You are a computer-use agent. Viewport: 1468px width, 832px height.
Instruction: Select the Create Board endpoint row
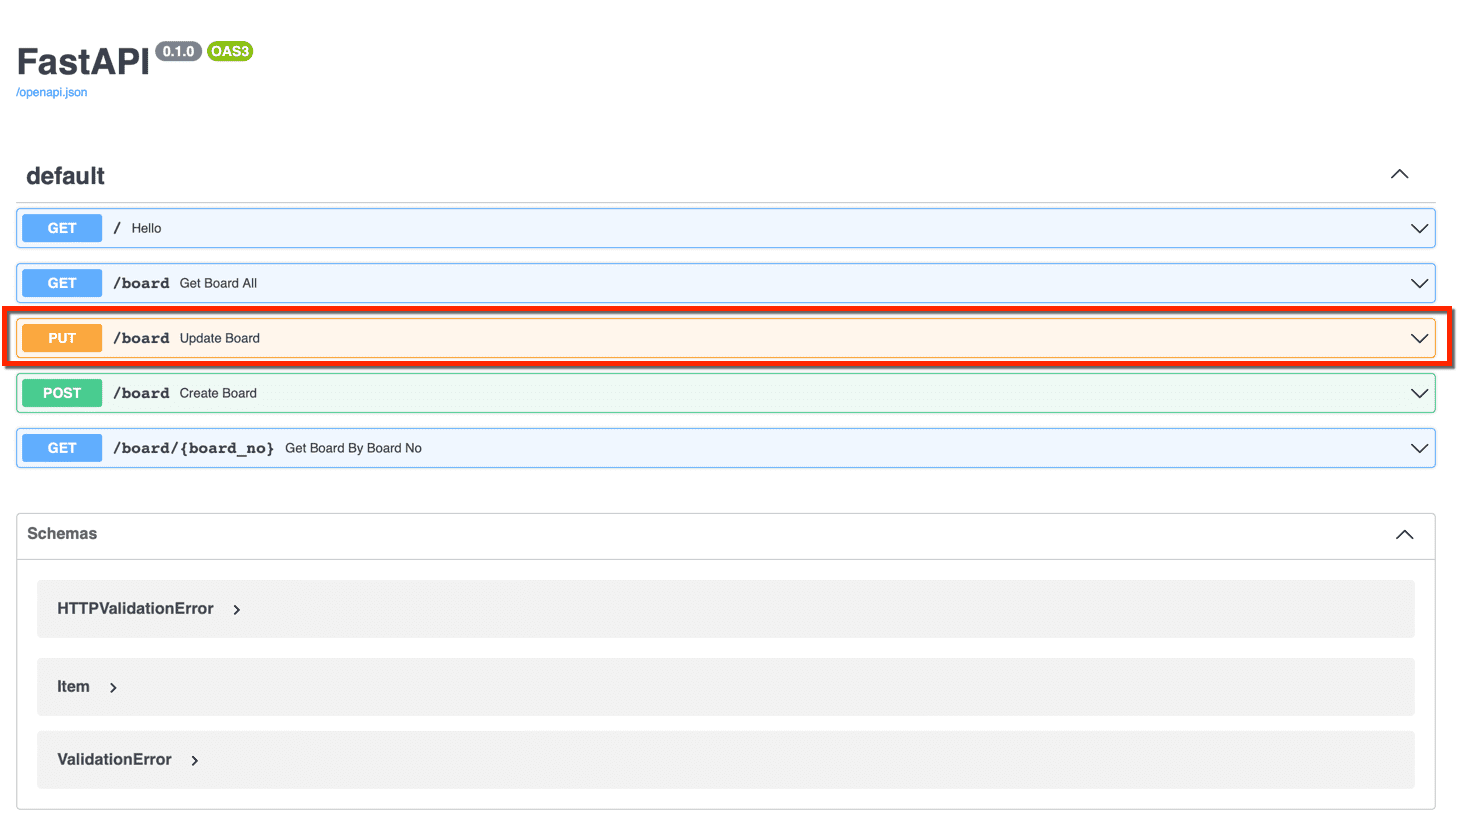(700, 393)
